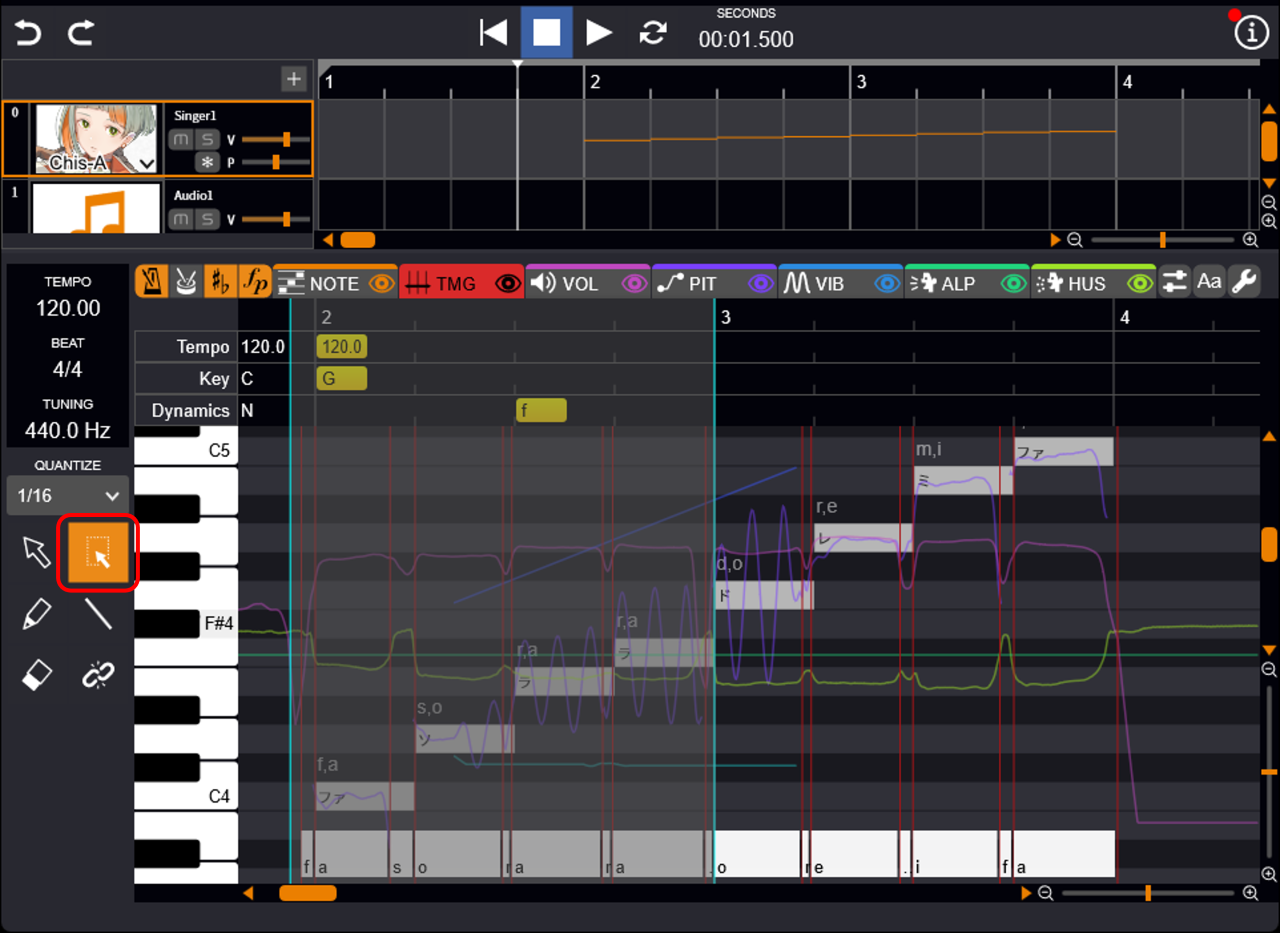Hide the PIT curve with eye
The width and height of the screenshot is (1280, 933).
(761, 284)
